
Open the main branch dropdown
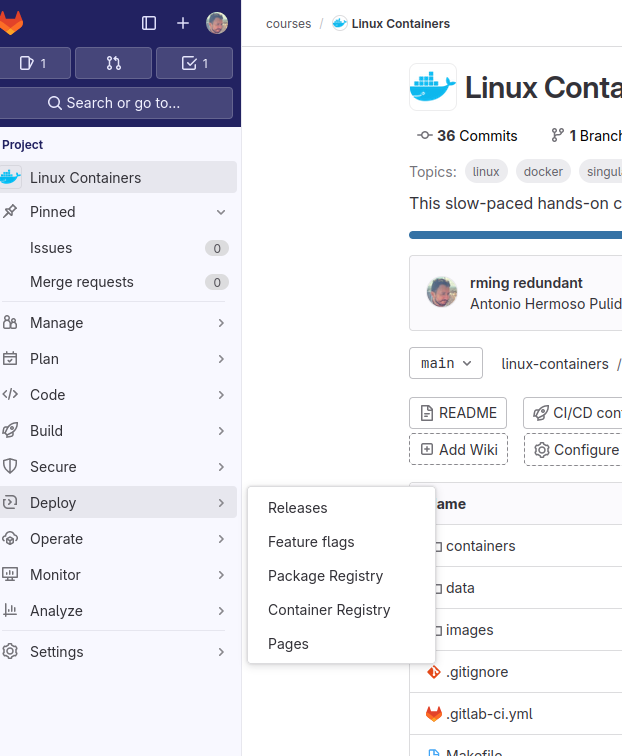445,363
